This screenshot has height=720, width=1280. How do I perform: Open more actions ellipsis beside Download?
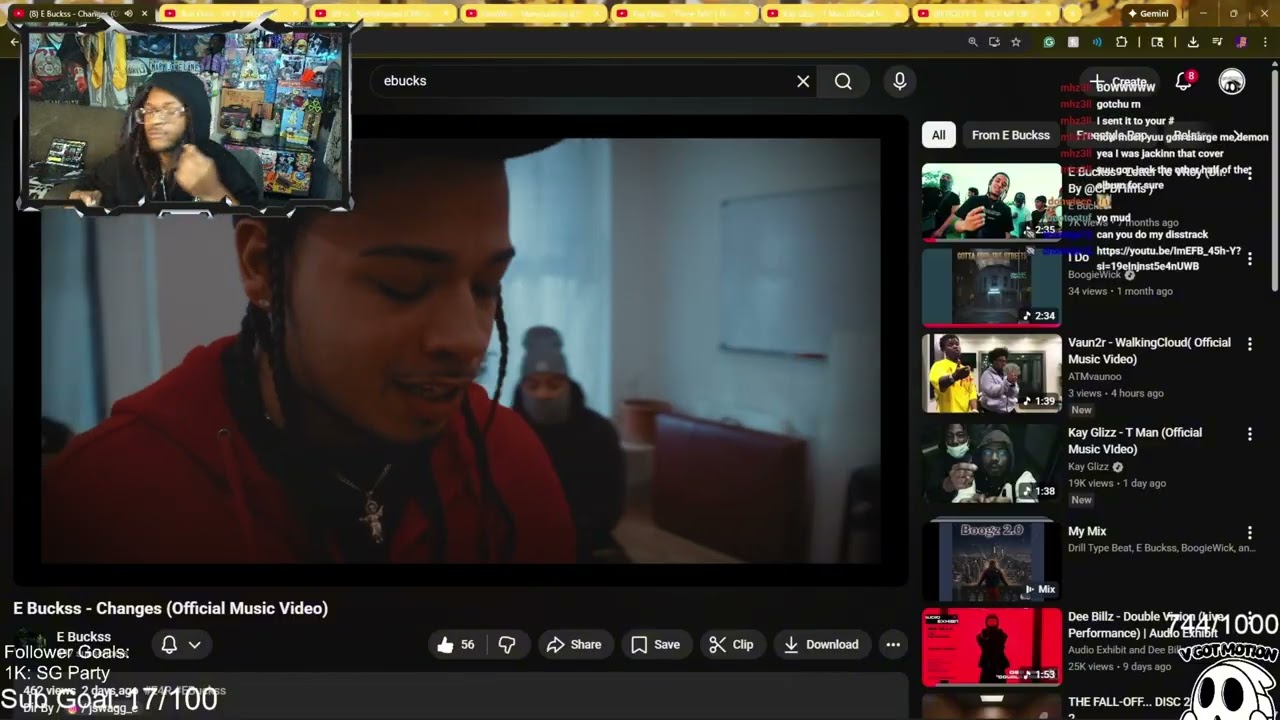893,645
